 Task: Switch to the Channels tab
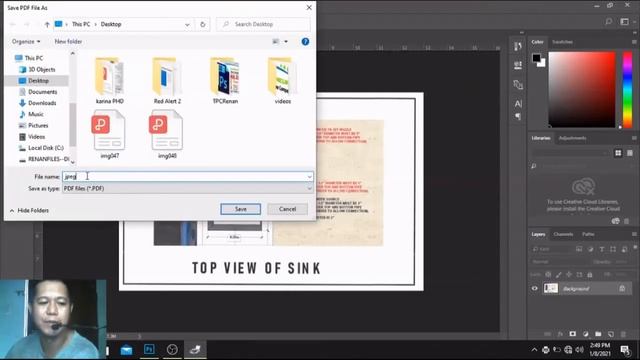coord(563,234)
